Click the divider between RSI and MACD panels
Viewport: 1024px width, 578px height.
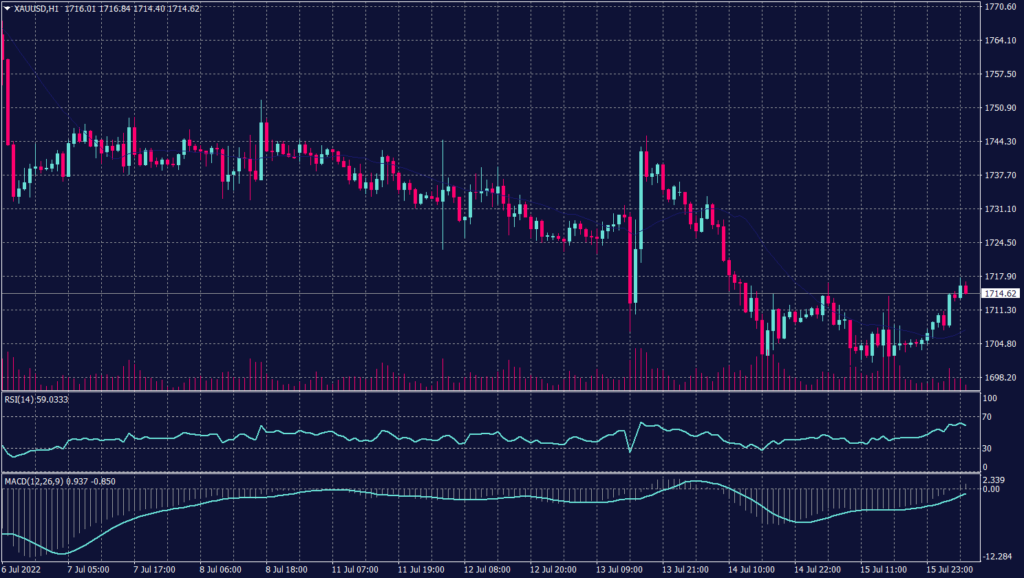(x=490, y=473)
